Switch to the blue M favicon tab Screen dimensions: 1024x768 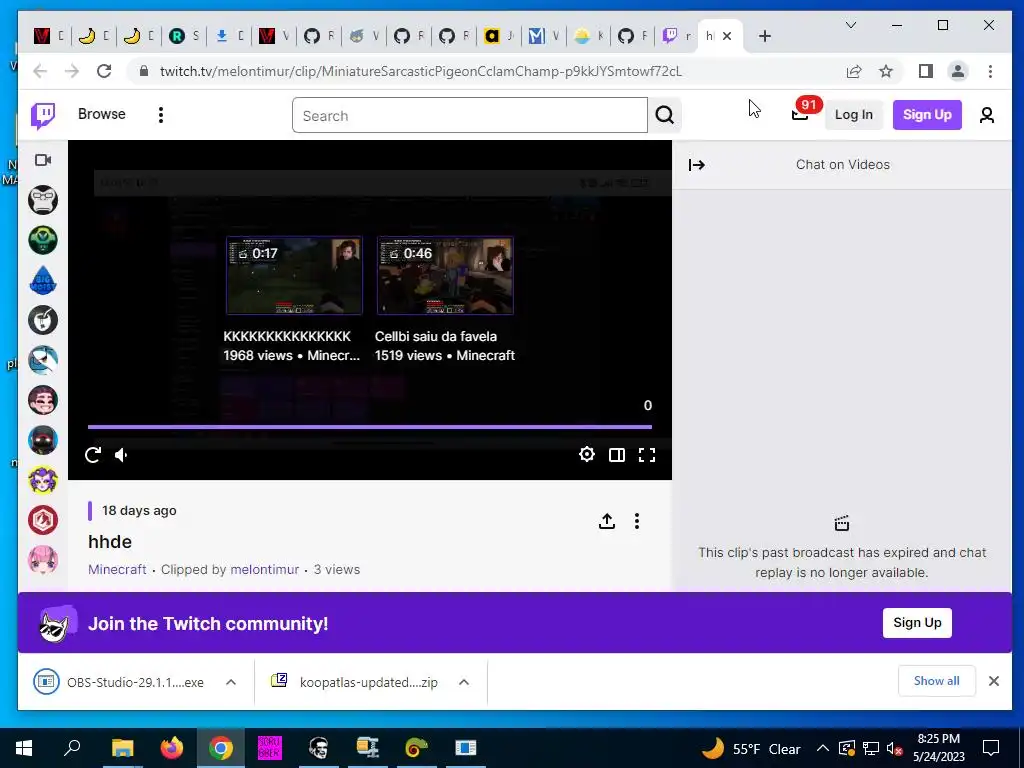pos(536,36)
